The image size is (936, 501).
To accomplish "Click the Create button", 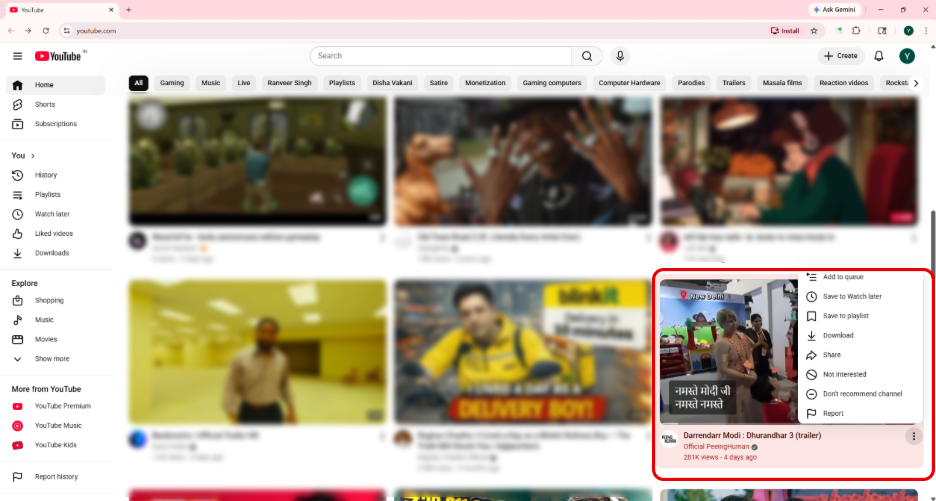I will (841, 56).
